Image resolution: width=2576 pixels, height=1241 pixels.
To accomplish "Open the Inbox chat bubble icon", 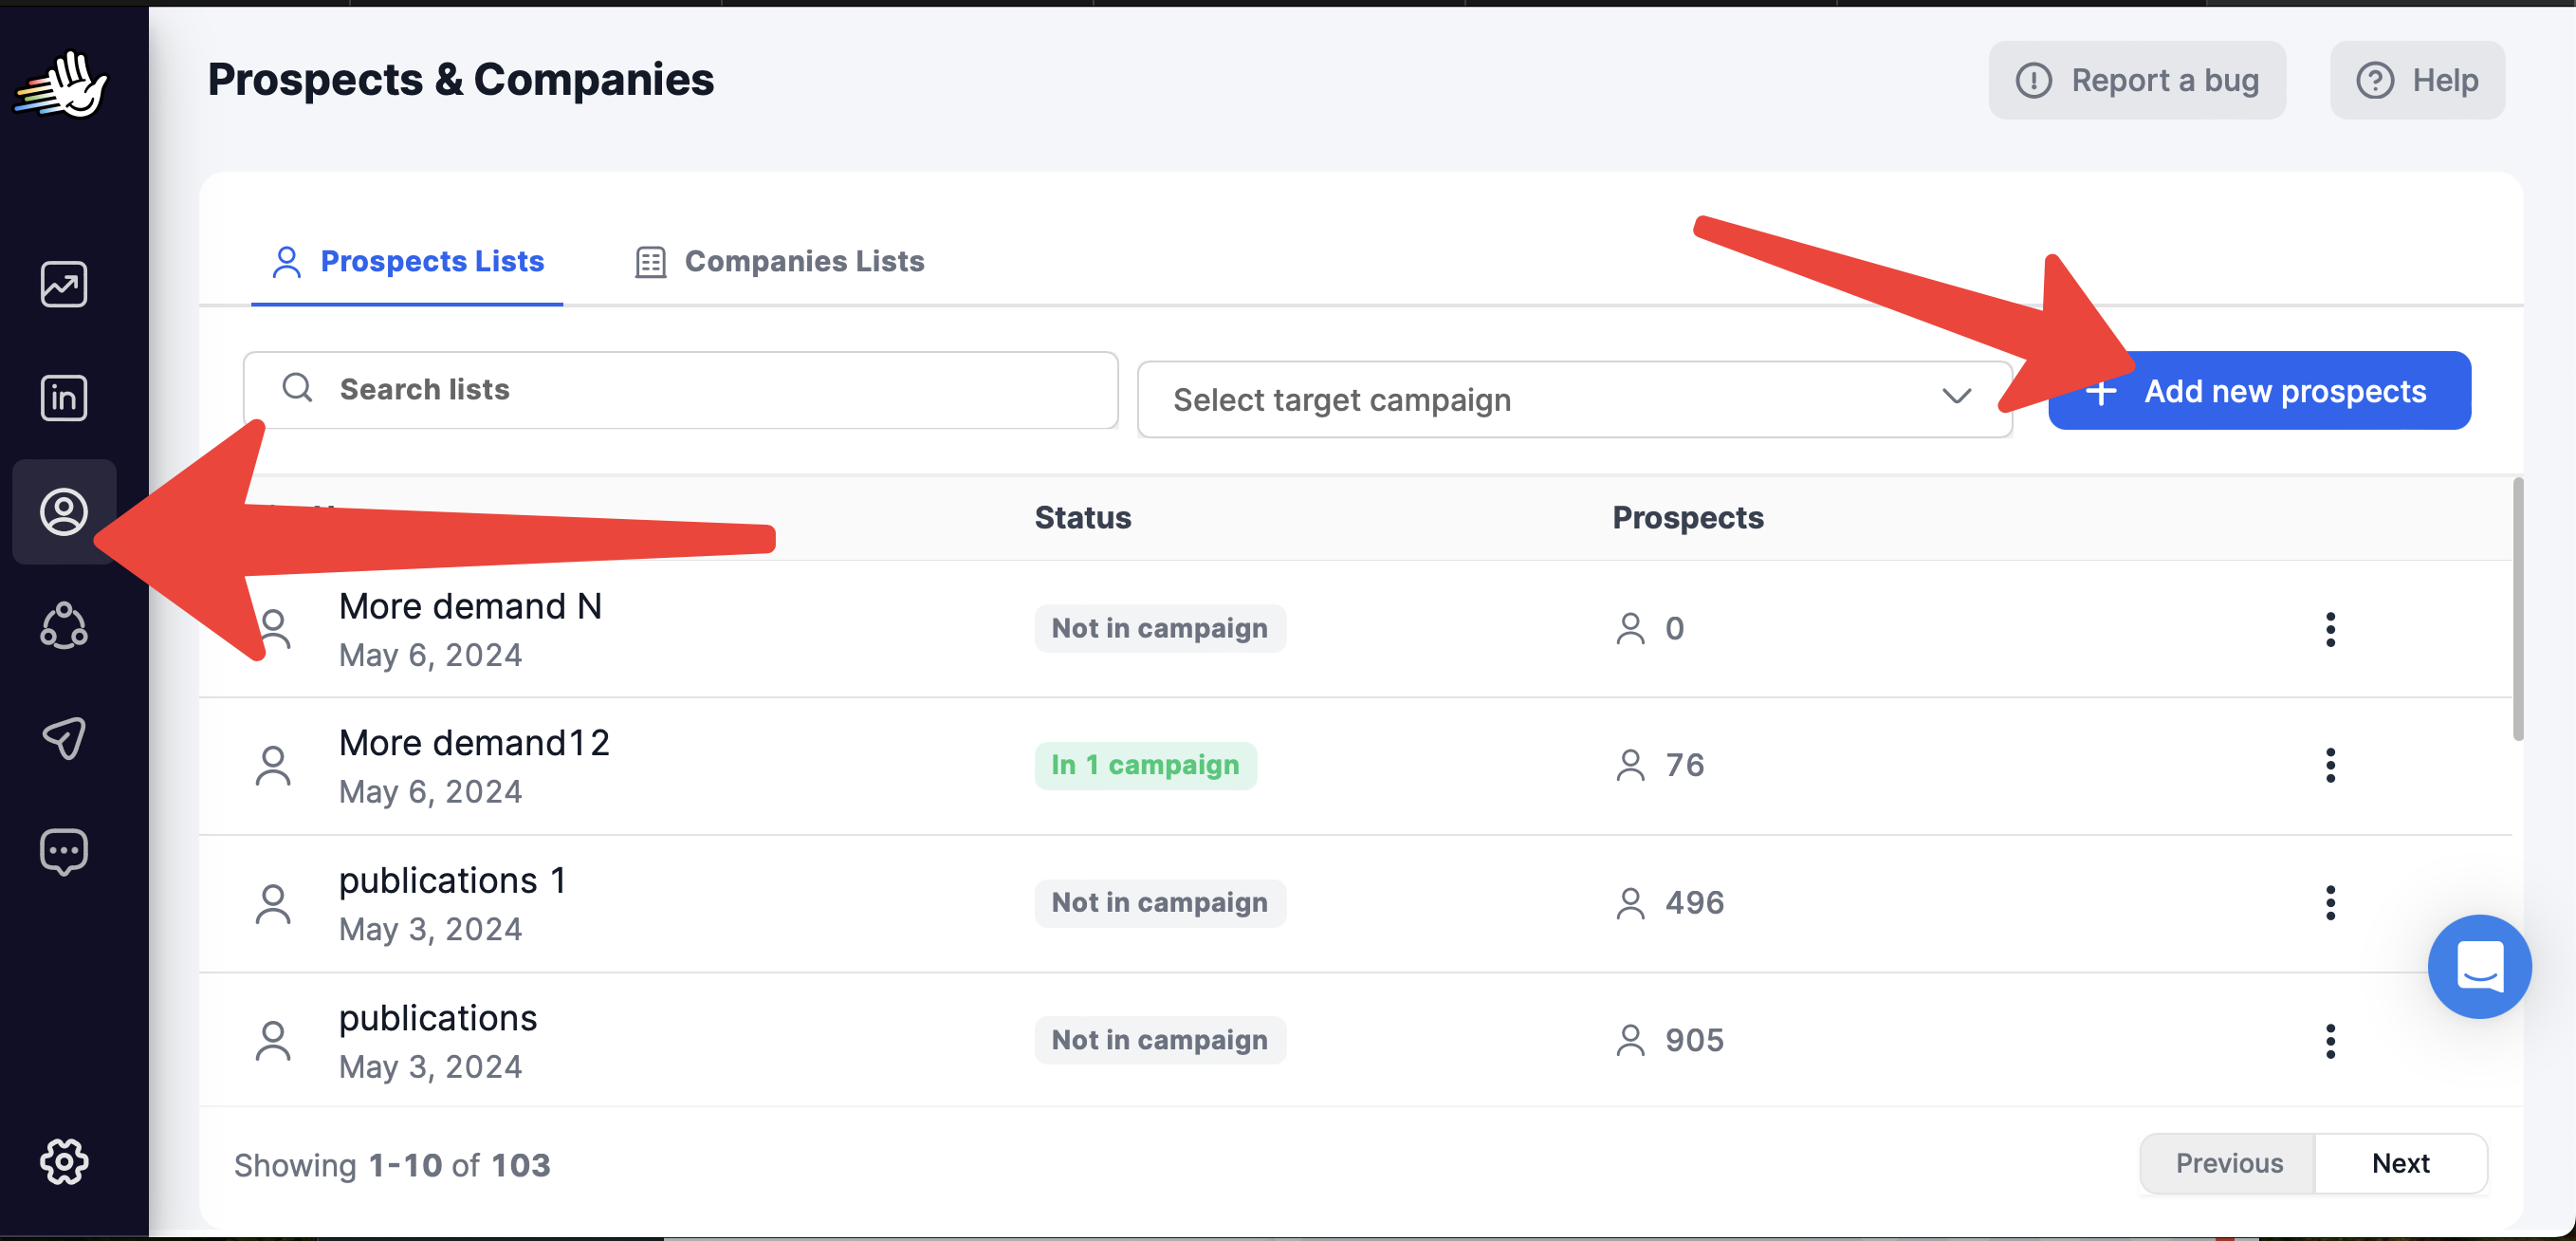I will 63,852.
